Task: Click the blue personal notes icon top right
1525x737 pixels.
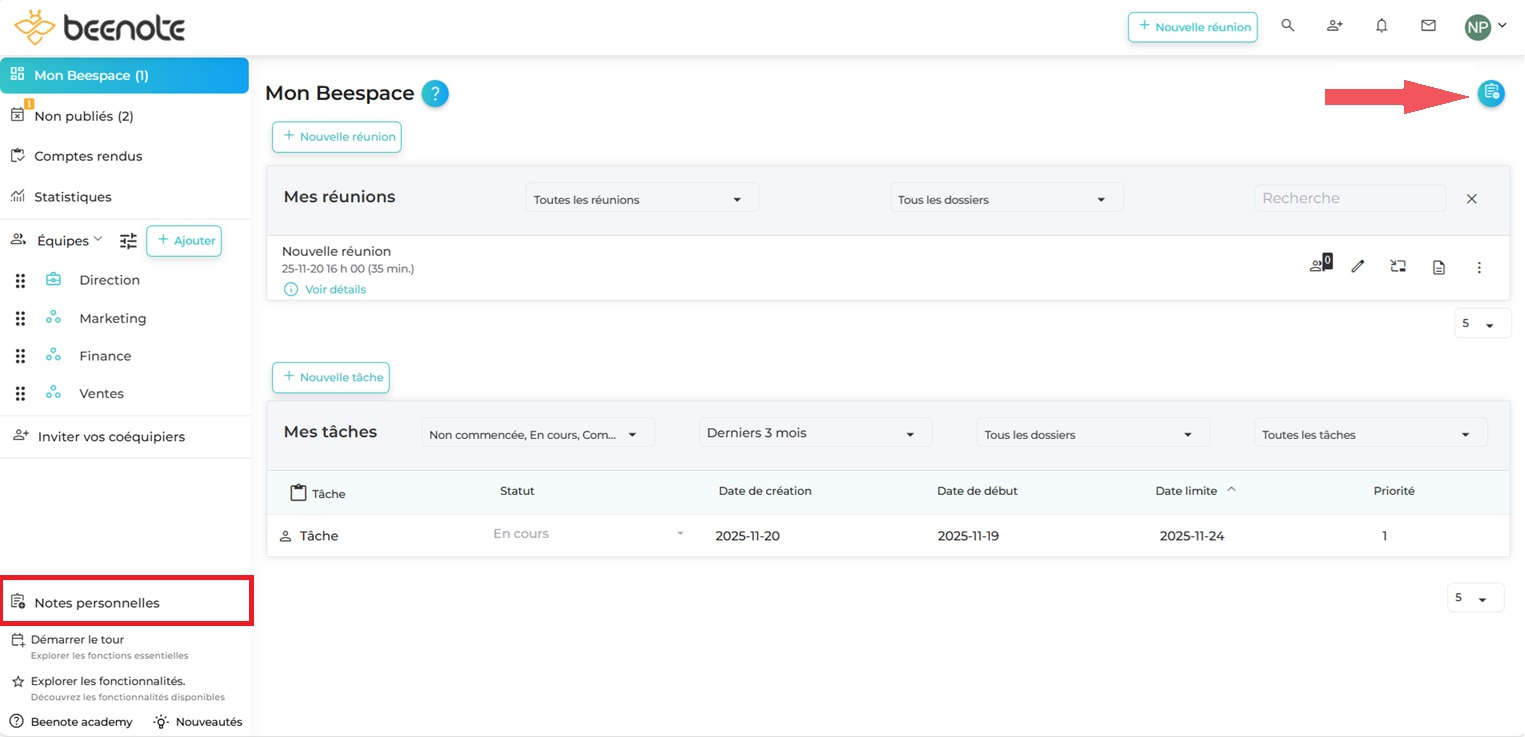Action: point(1491,94)
